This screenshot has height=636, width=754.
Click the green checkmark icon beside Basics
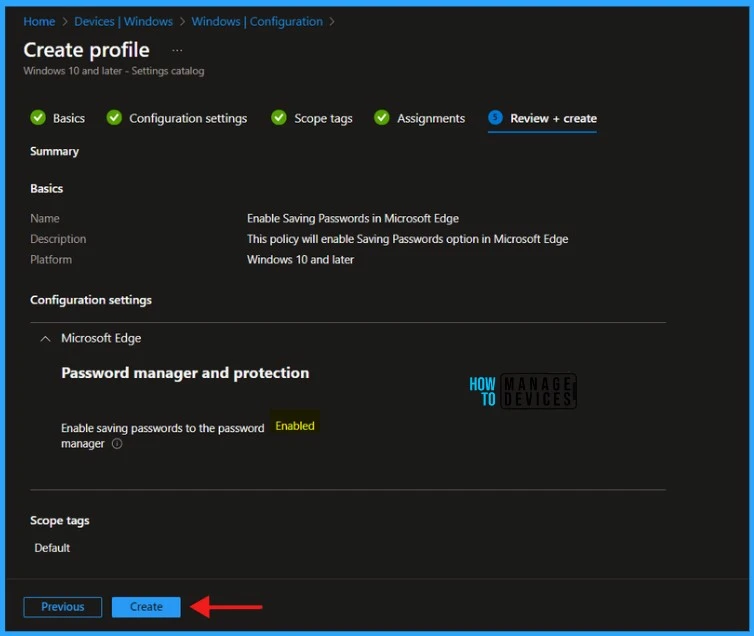[x=38, y=118]
